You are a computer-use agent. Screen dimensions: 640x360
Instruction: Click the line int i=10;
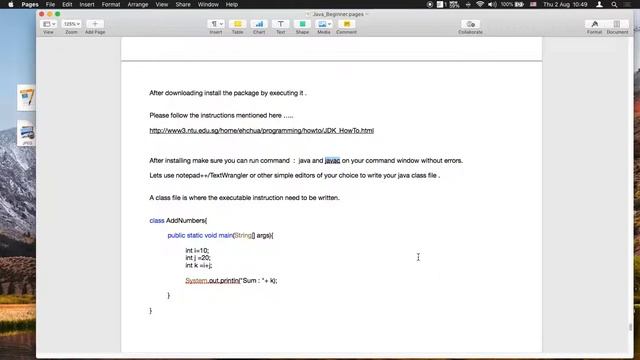(x=197, y=251)
